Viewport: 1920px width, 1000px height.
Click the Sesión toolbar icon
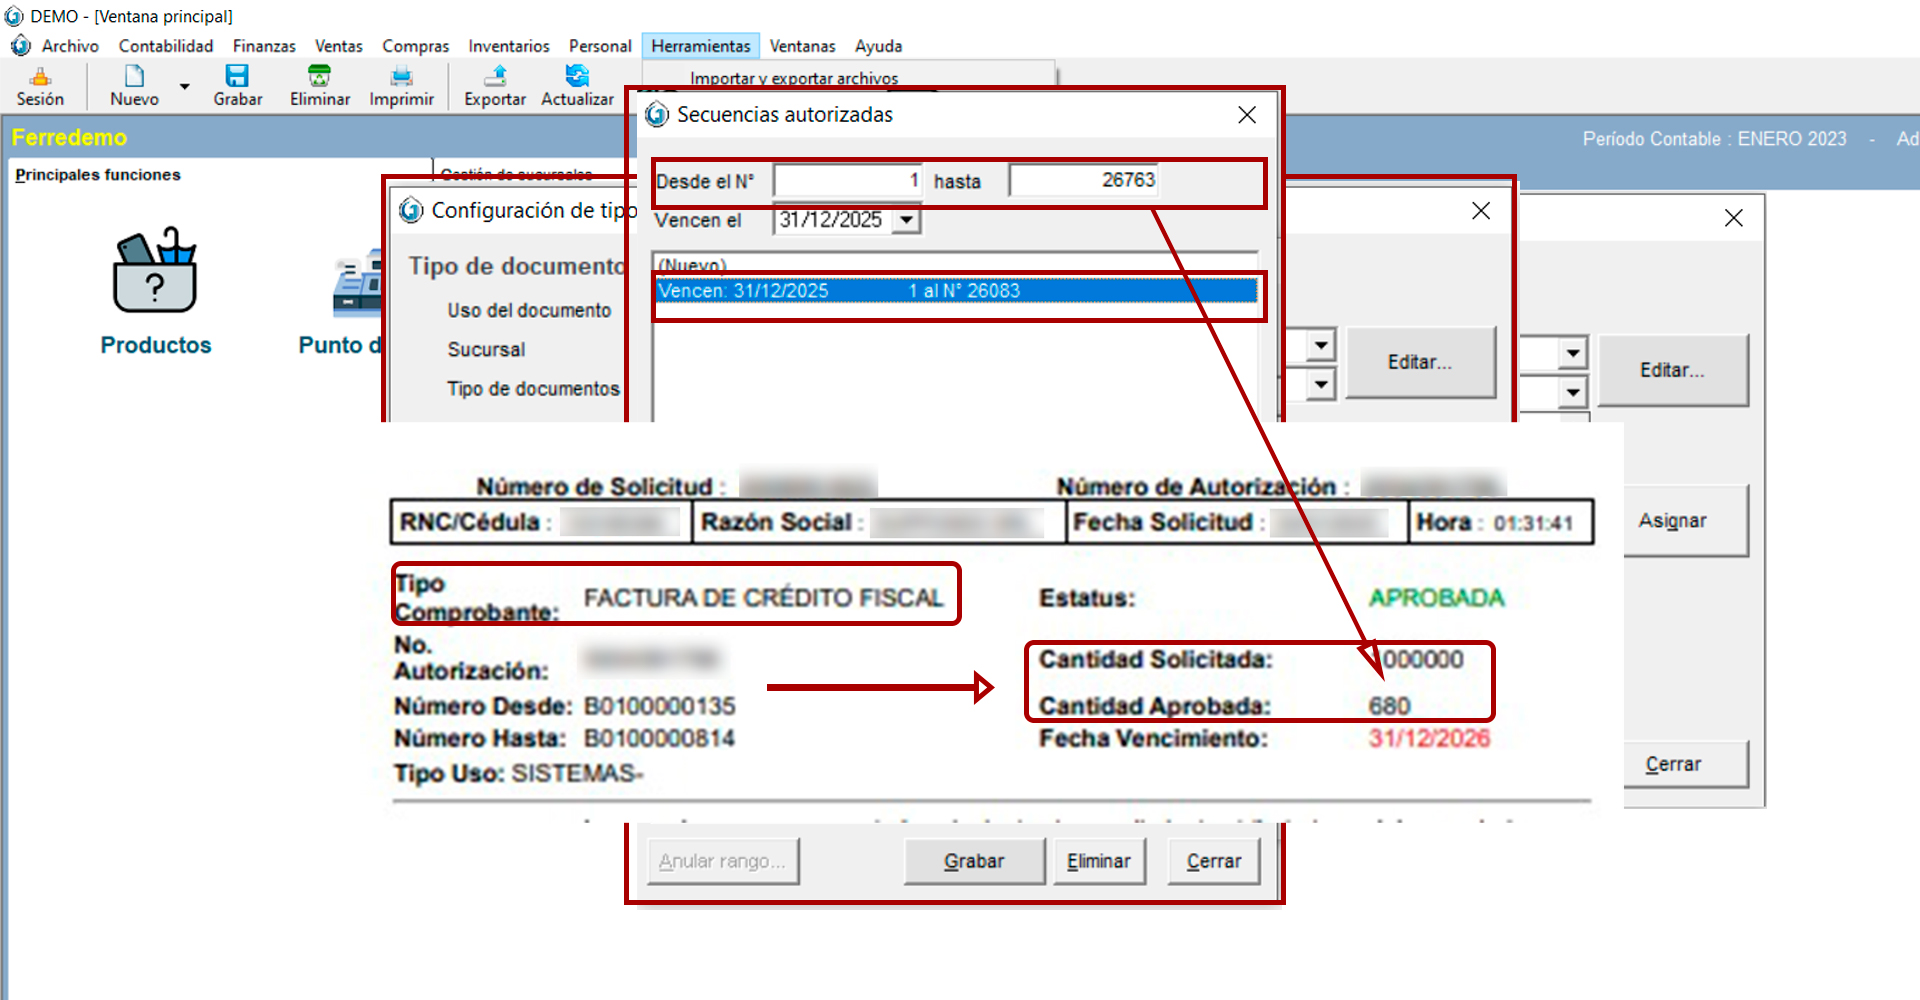40,77
